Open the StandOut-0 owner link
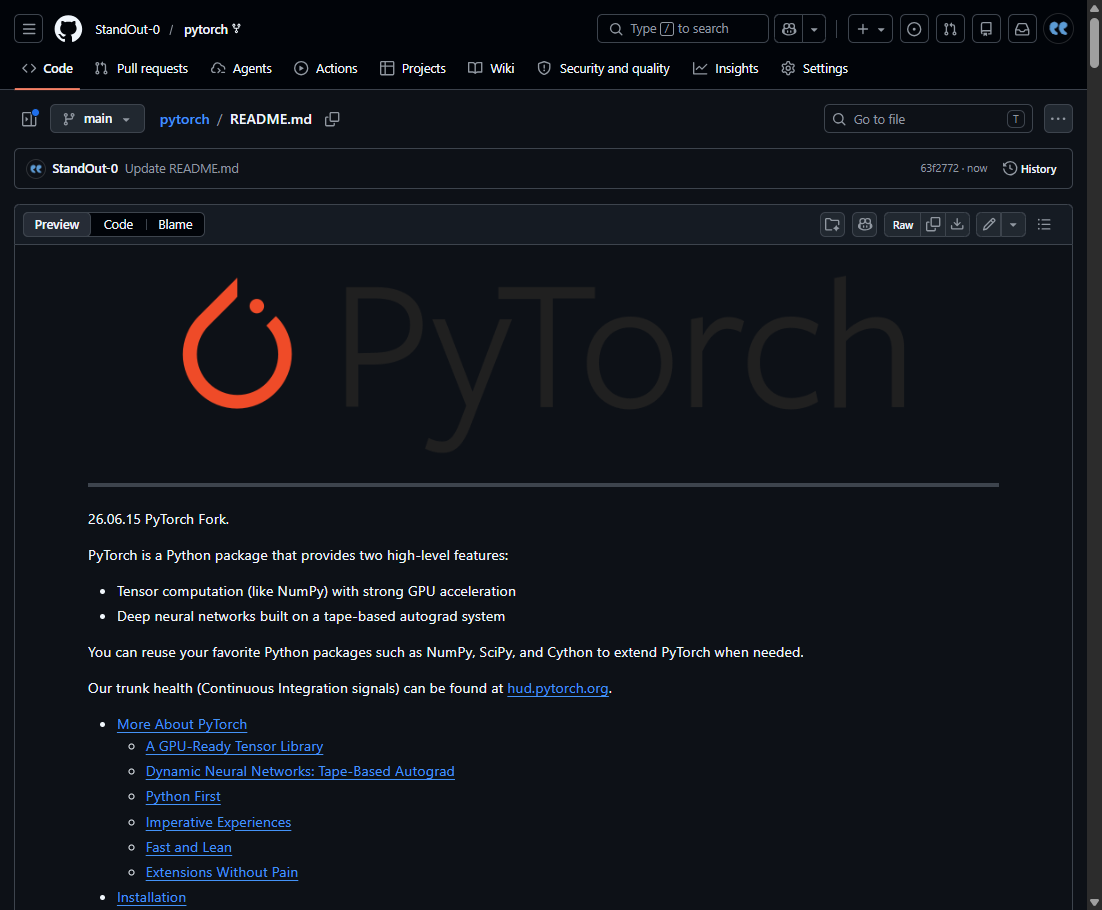 pos(127,30)
